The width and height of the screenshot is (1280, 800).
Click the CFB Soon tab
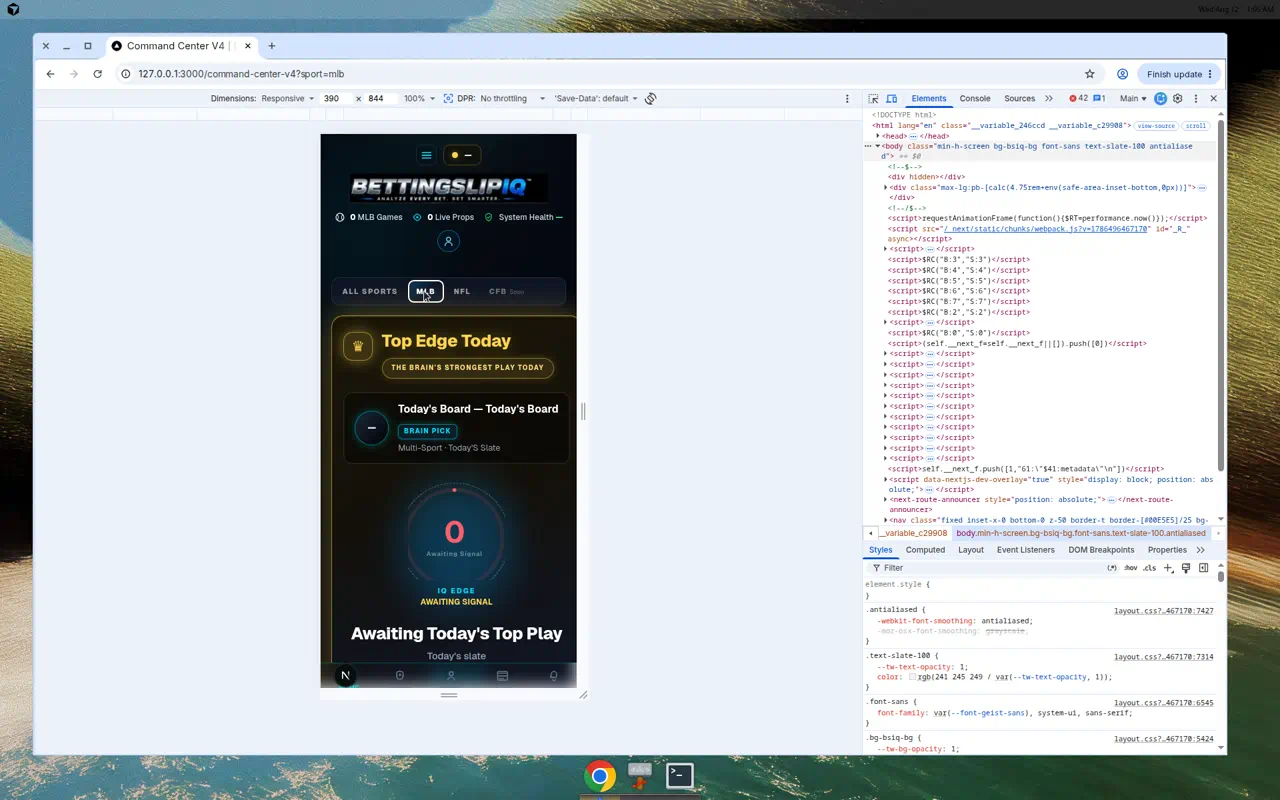(506, 292)
